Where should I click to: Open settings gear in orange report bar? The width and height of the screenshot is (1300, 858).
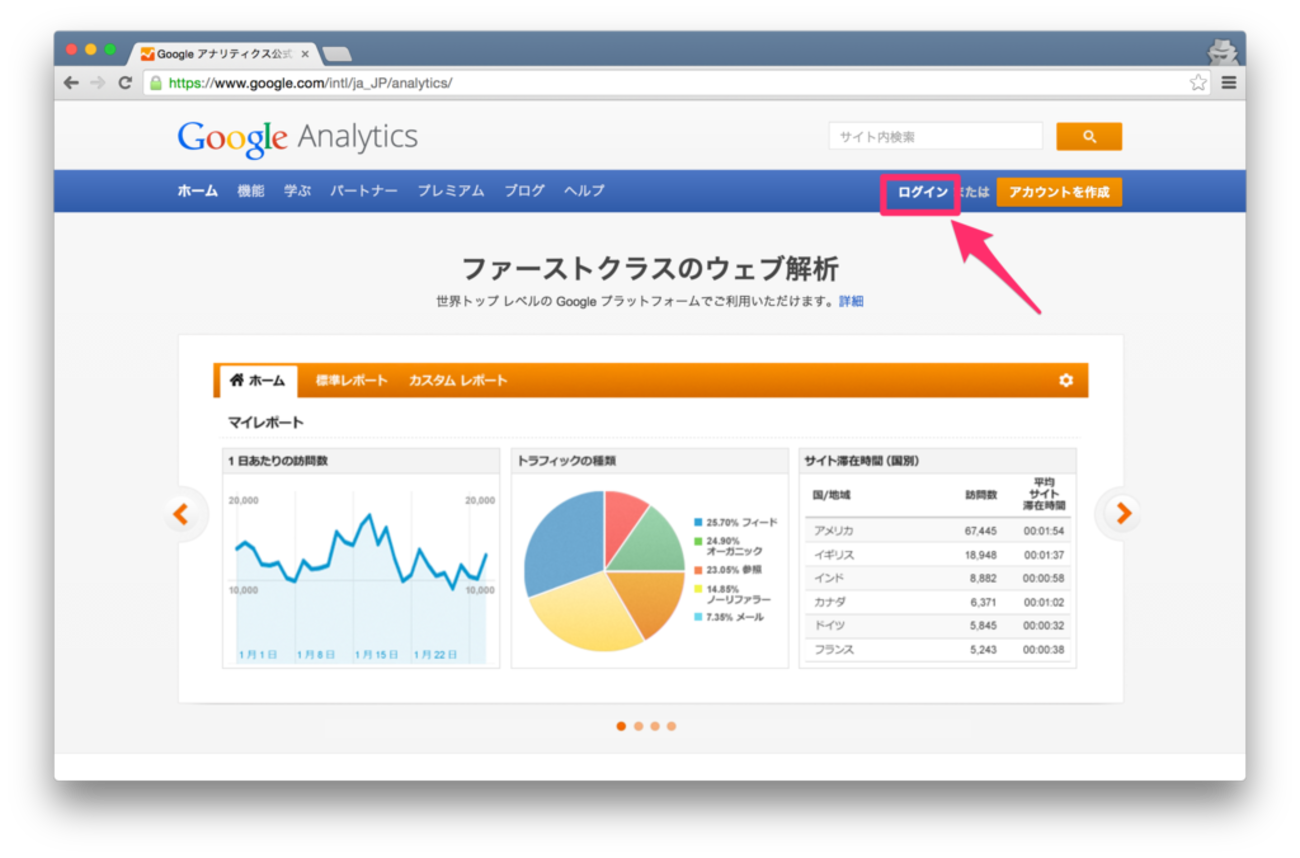coord(1066,381)
